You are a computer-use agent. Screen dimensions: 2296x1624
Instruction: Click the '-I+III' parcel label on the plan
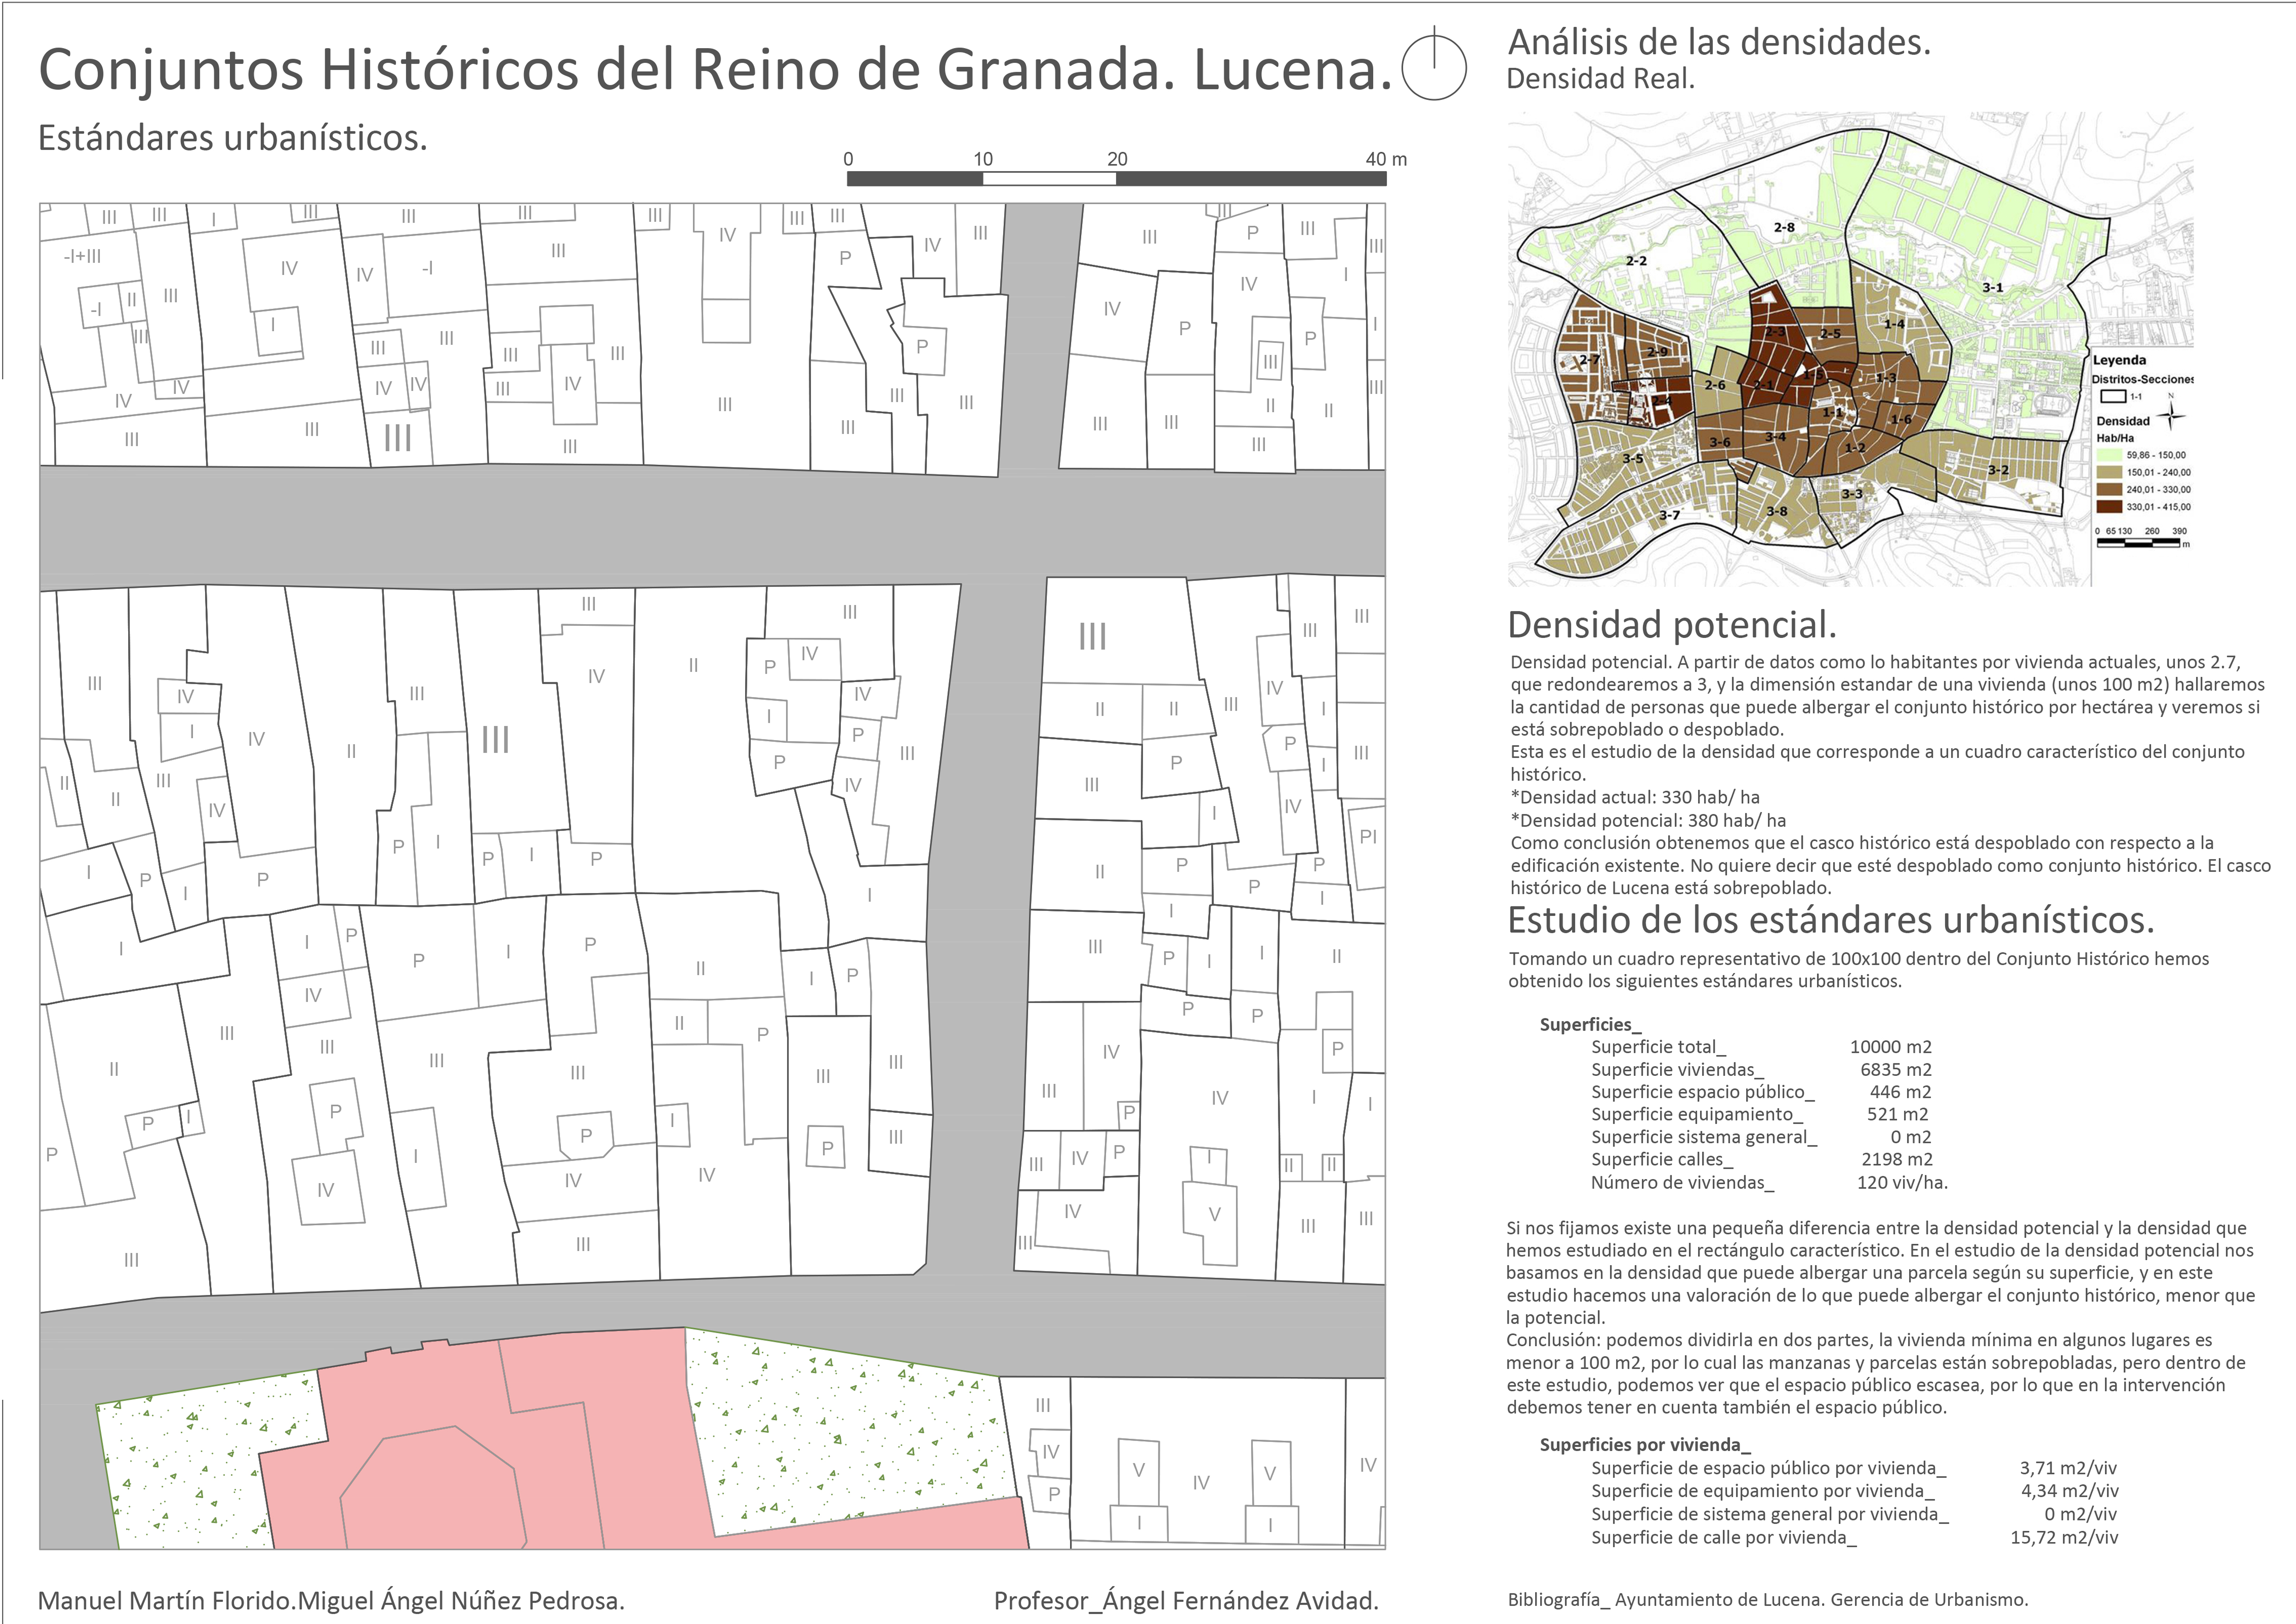click(82, 256)
